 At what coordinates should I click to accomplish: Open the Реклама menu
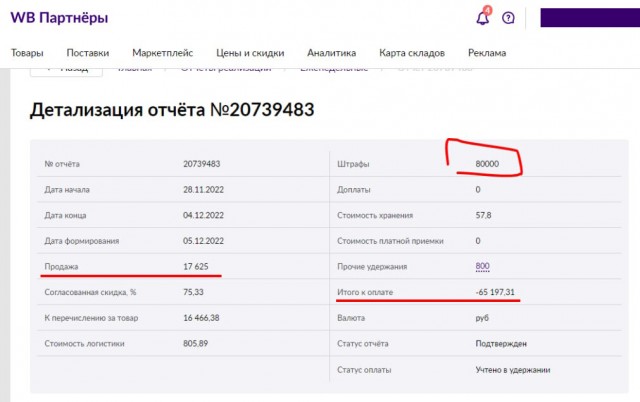[487, 53]
